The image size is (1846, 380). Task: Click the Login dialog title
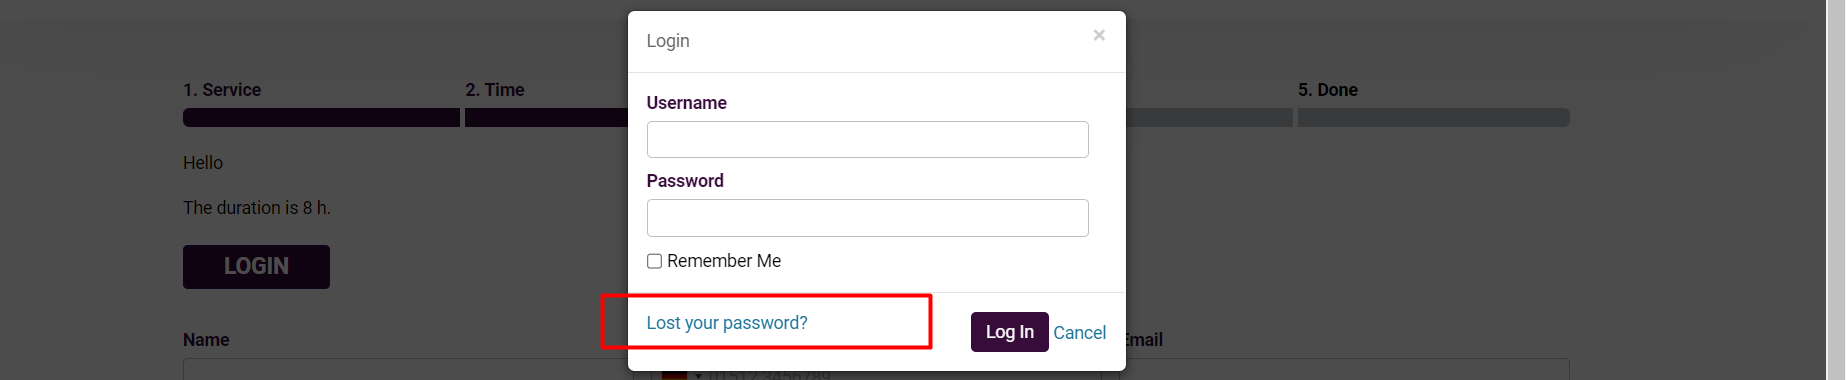tap(668, 41)
